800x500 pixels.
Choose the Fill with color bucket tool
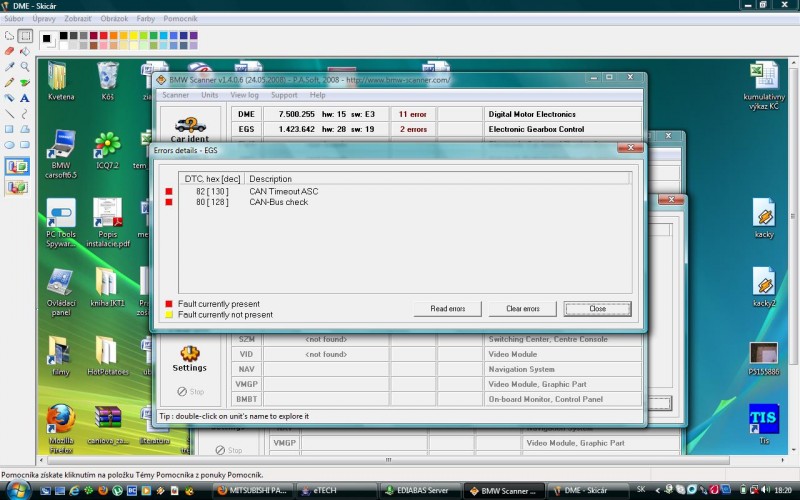click(24, 51)
